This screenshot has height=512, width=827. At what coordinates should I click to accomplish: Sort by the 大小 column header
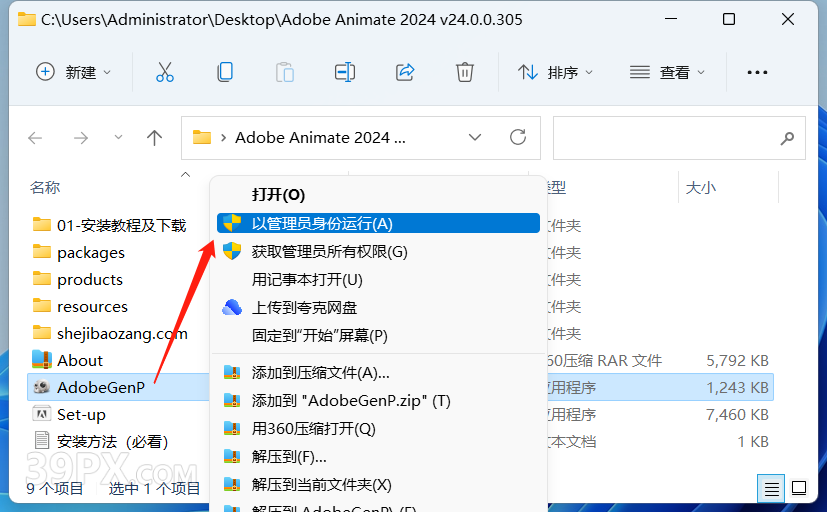[x=700, y=188]
